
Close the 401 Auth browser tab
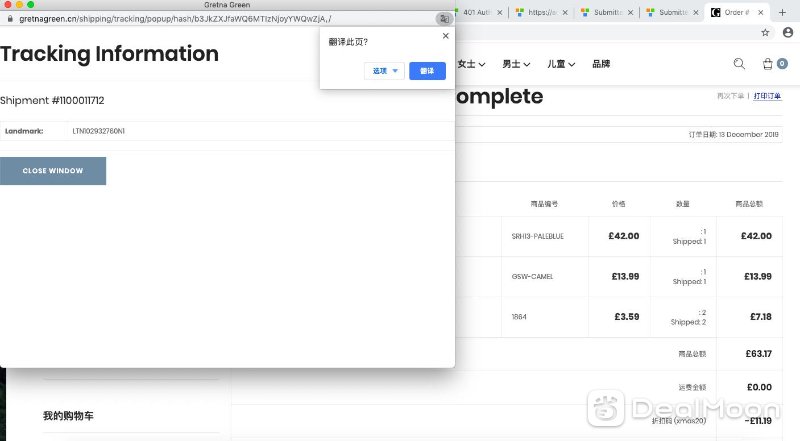(x=499, y=12)
